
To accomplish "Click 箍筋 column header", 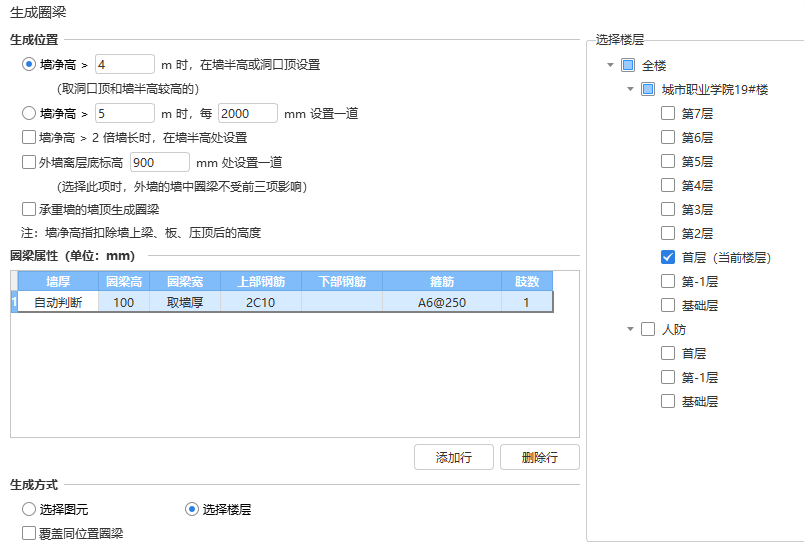I will [442, 281].
